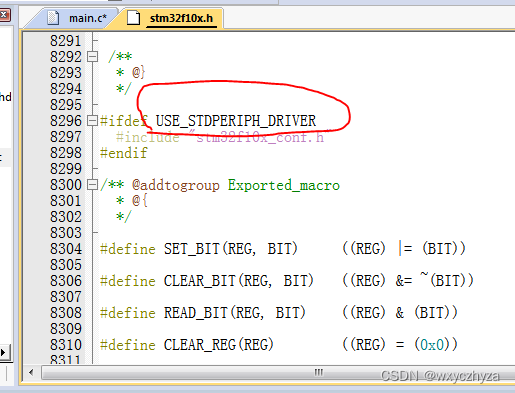Switch to the main.c* tab

pyautogui.click(x=87, y=18)
